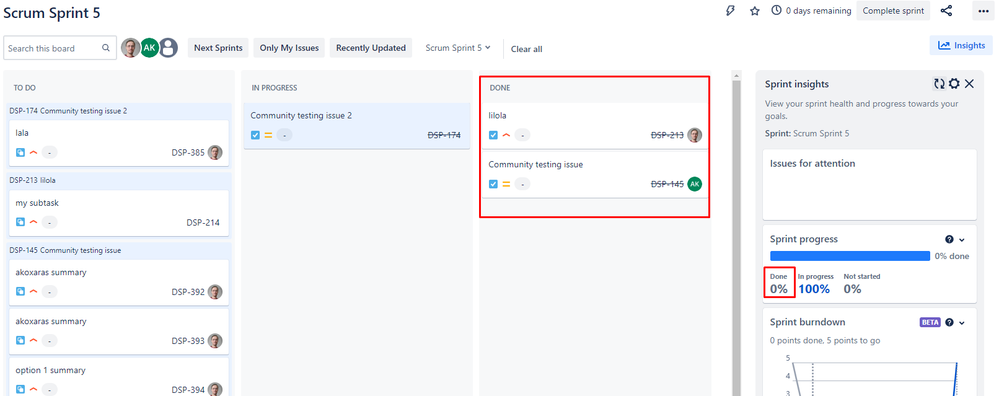Click the Complete sprint button

[x=893, y=11]
